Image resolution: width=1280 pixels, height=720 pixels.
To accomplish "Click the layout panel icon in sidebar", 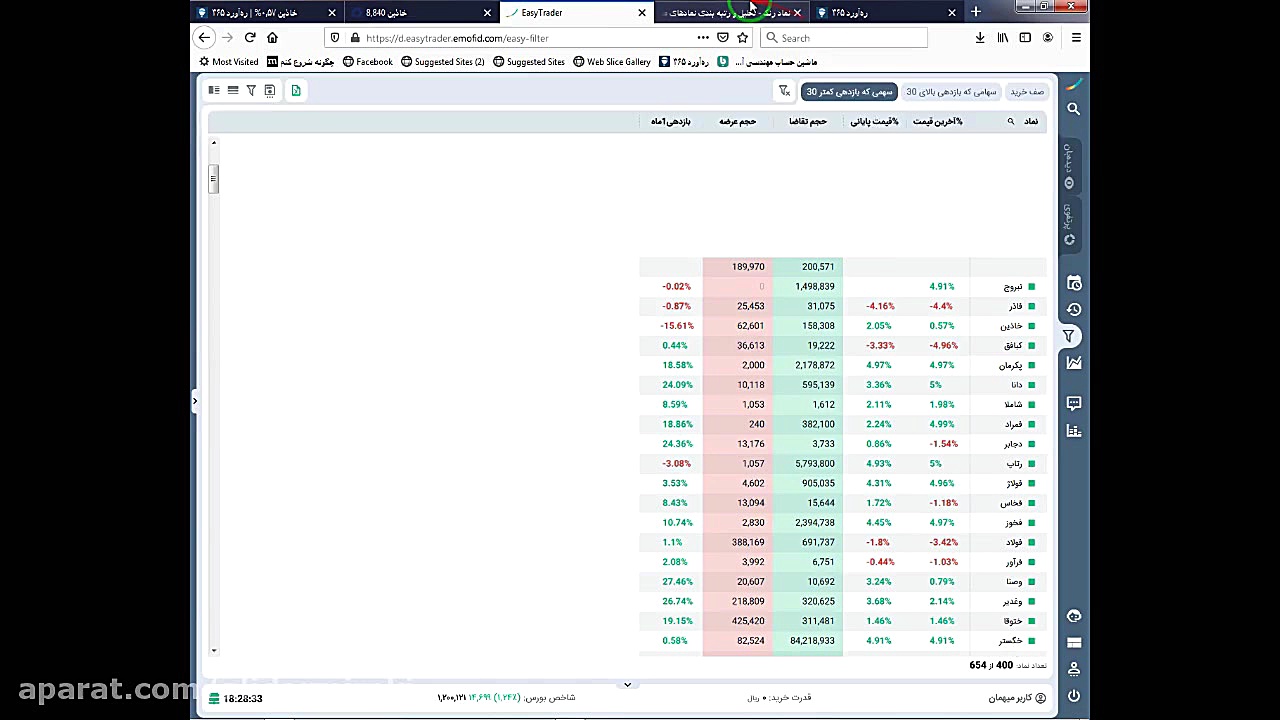I will 1073,643.
